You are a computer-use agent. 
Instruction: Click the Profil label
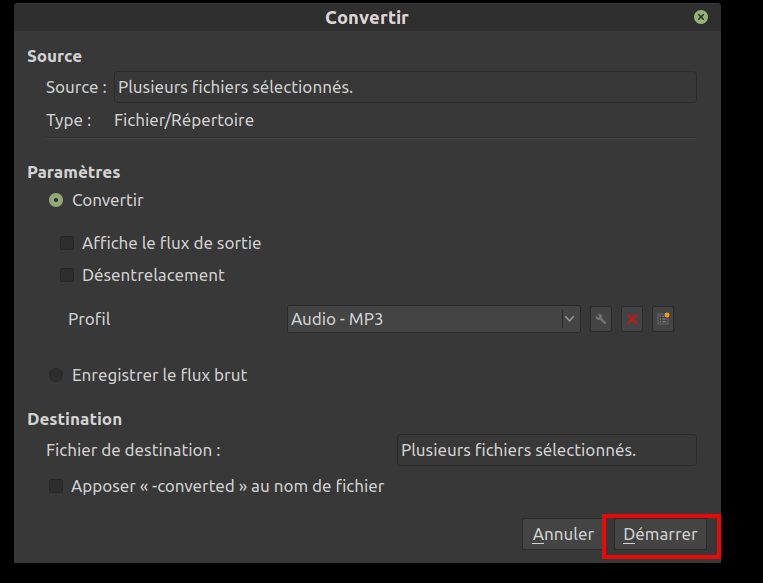click(x=89, y=319)
